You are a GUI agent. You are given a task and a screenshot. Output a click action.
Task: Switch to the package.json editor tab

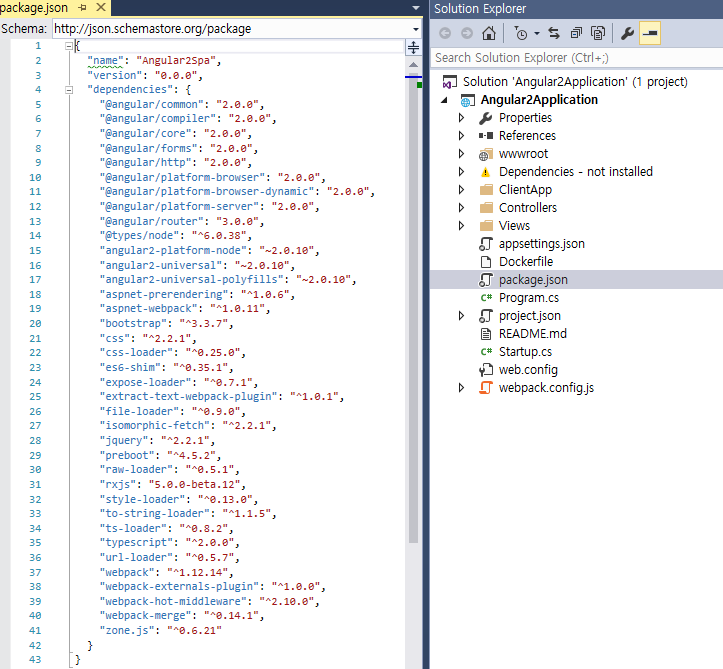click(x=34, y=8)
